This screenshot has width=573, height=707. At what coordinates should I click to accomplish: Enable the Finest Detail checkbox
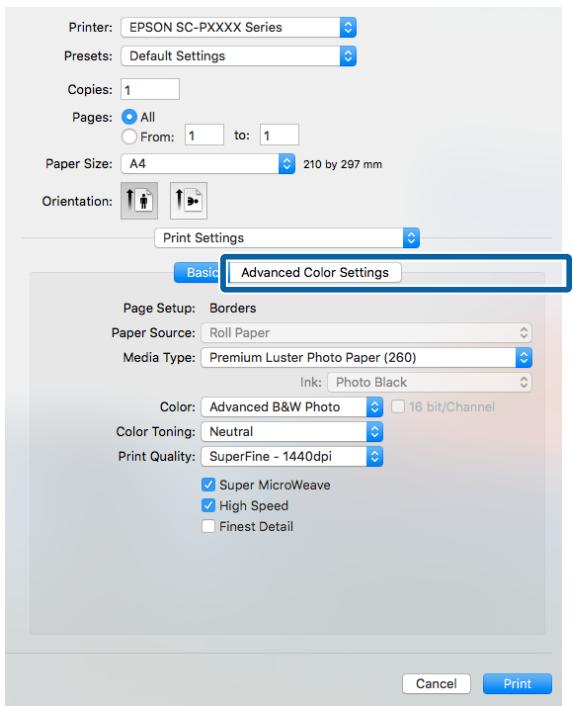(208, 526)
